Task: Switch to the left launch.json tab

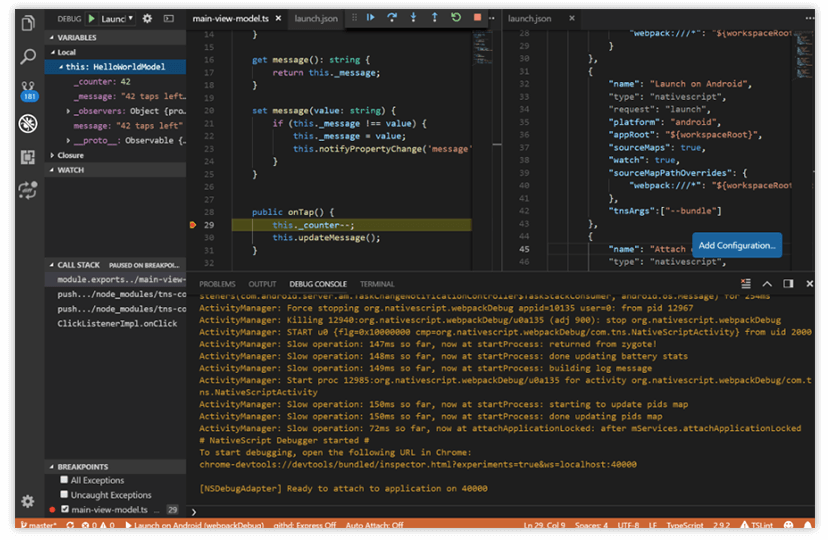Action: tap(316, 18)
